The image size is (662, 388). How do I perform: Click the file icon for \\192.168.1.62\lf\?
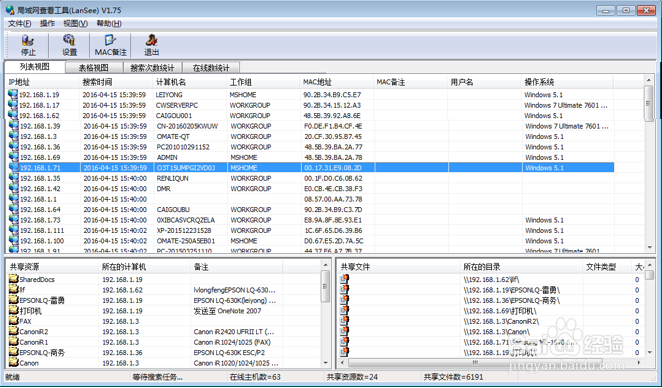345,279
